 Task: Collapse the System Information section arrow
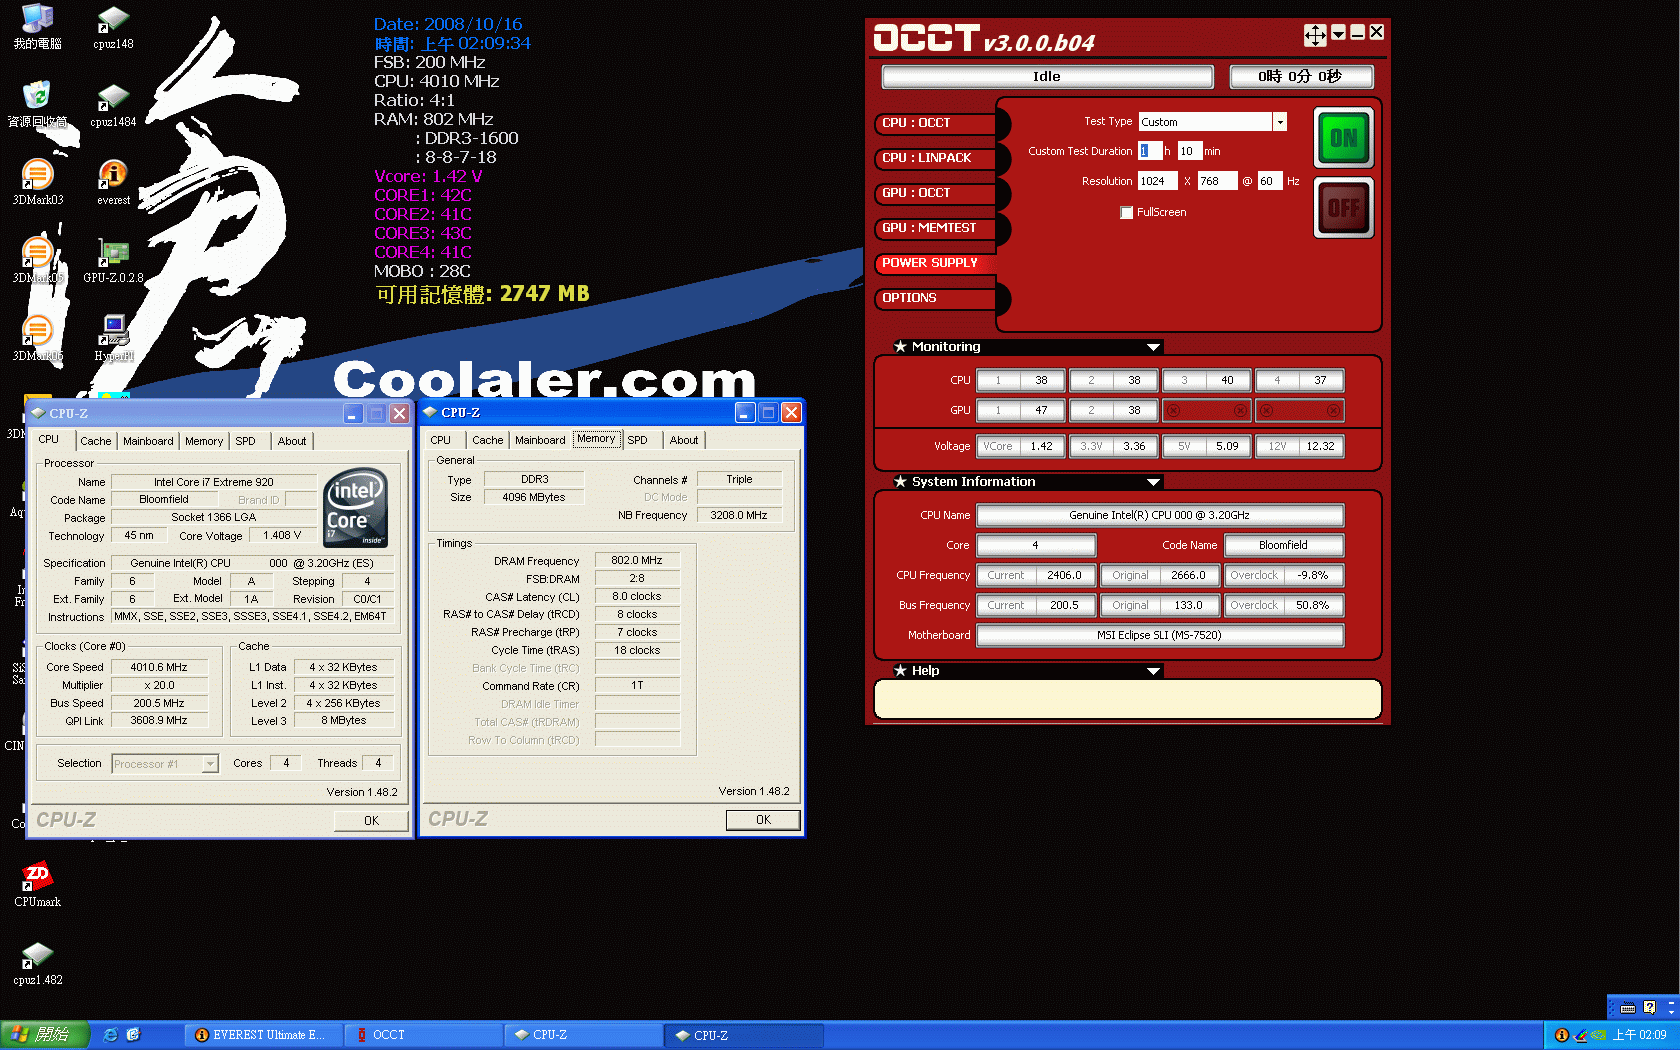coord(1153,482)
